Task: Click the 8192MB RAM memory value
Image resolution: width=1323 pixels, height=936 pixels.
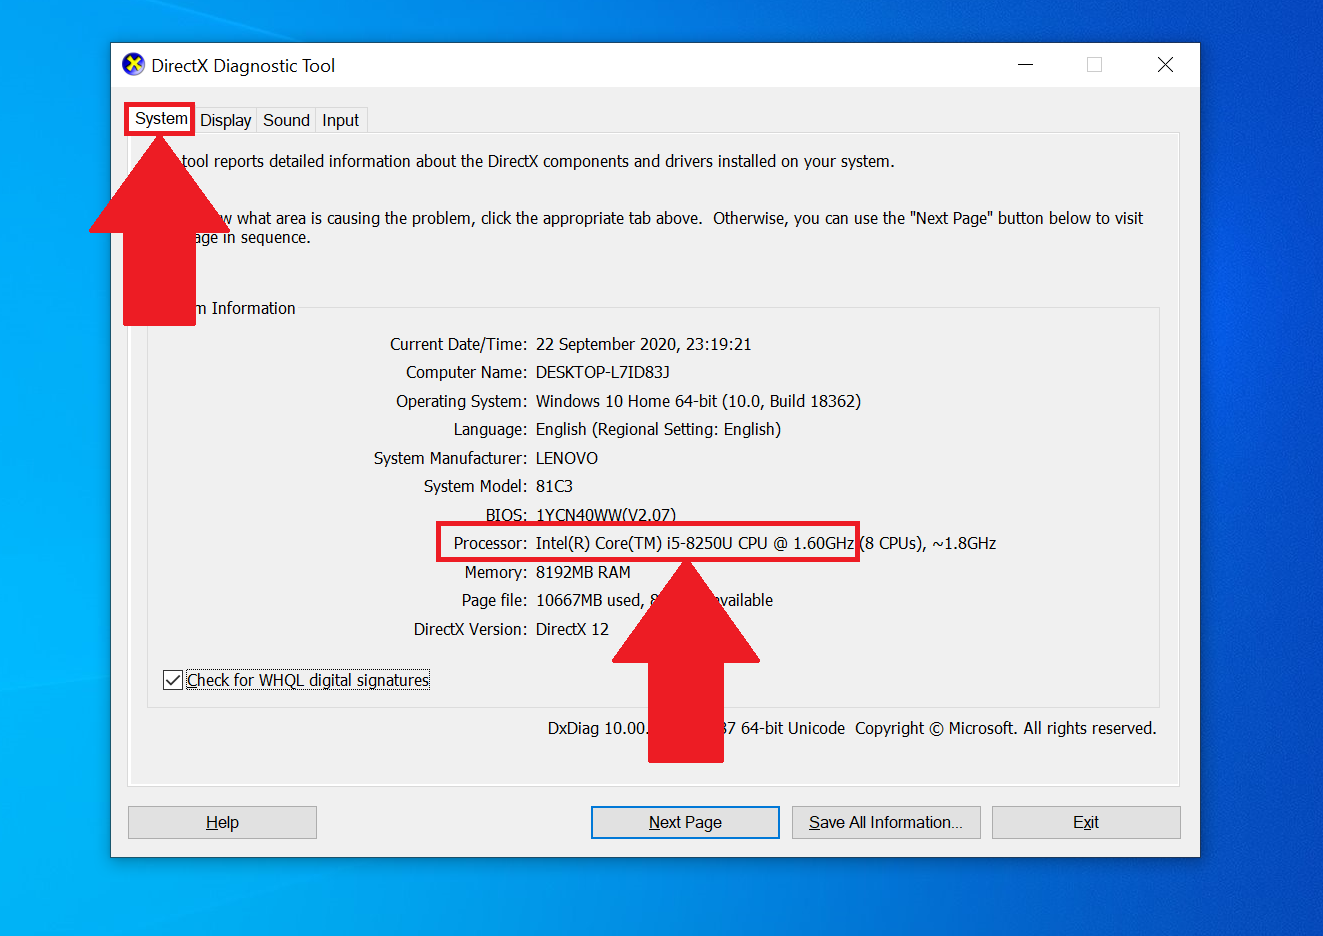Action: (x=583, y=571)
